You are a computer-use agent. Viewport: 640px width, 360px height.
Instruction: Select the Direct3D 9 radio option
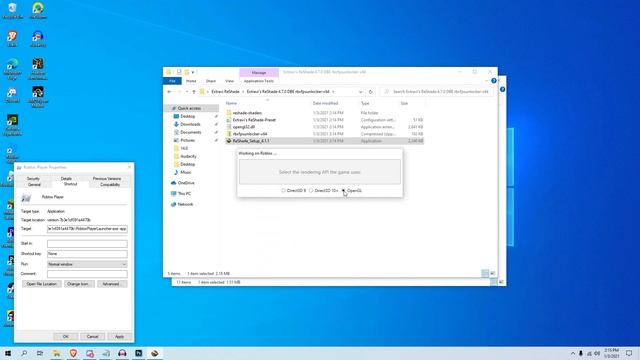pyautogui.click(x=293, y=191)
